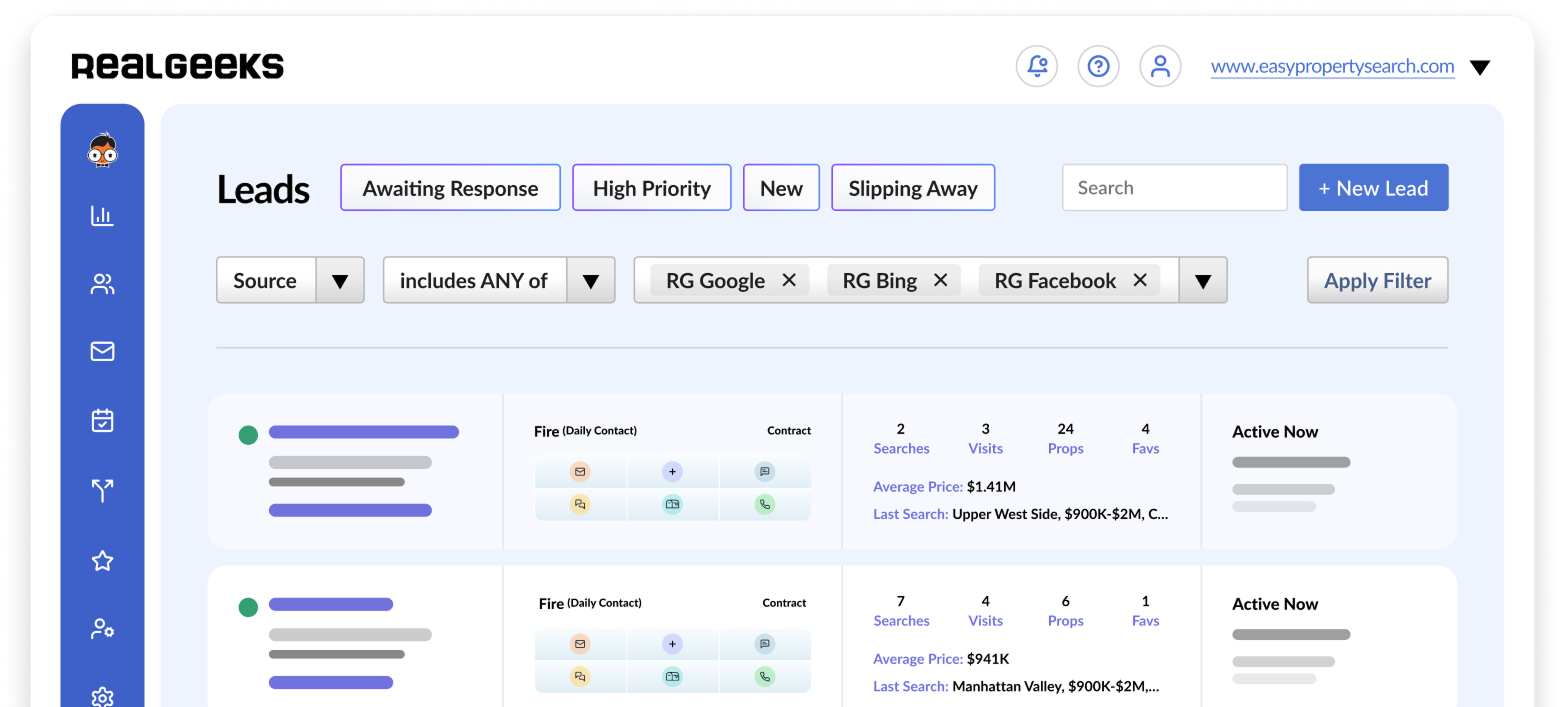Viewport: 1565px width, 707px height.
Task: Click the phone call icon on the first lead
Action: coord(765,505)
